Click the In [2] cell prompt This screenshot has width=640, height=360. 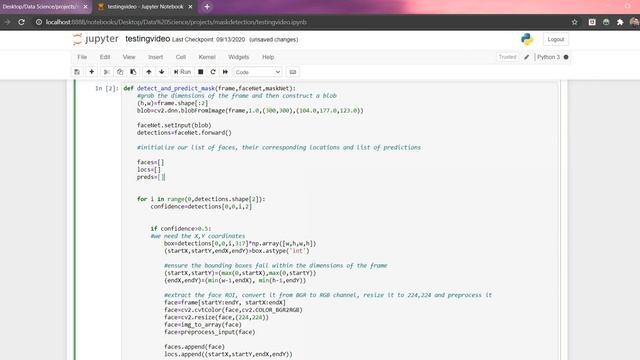(x=107, y=88)
